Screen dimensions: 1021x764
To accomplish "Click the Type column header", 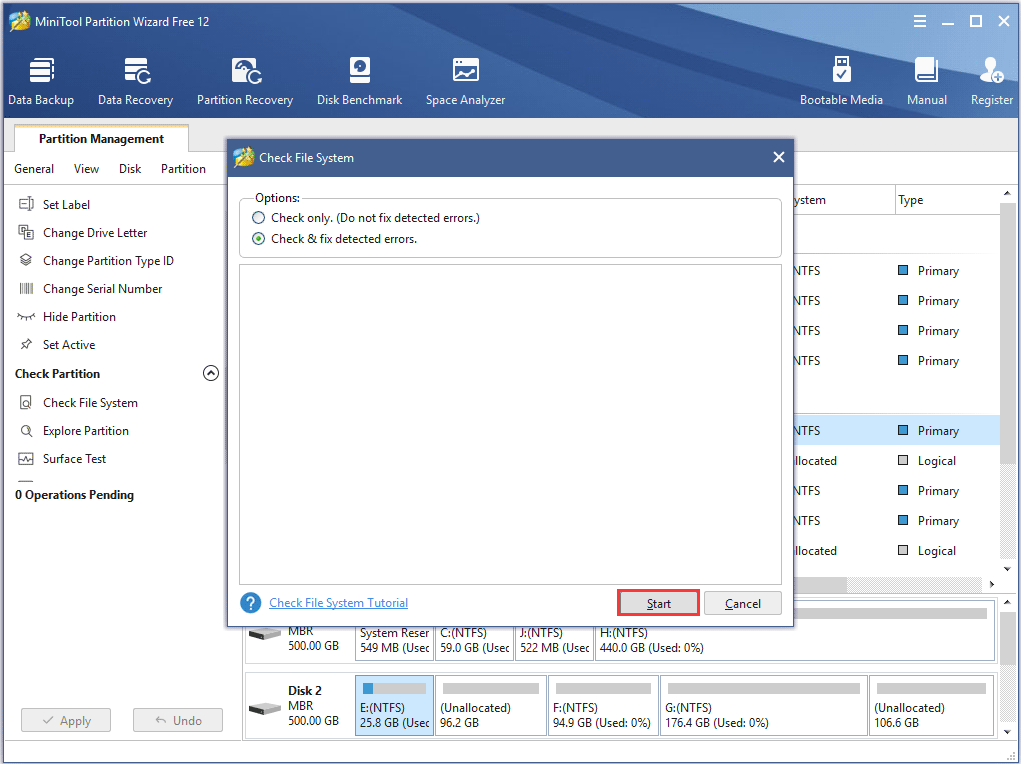I will tap(947, 200).
